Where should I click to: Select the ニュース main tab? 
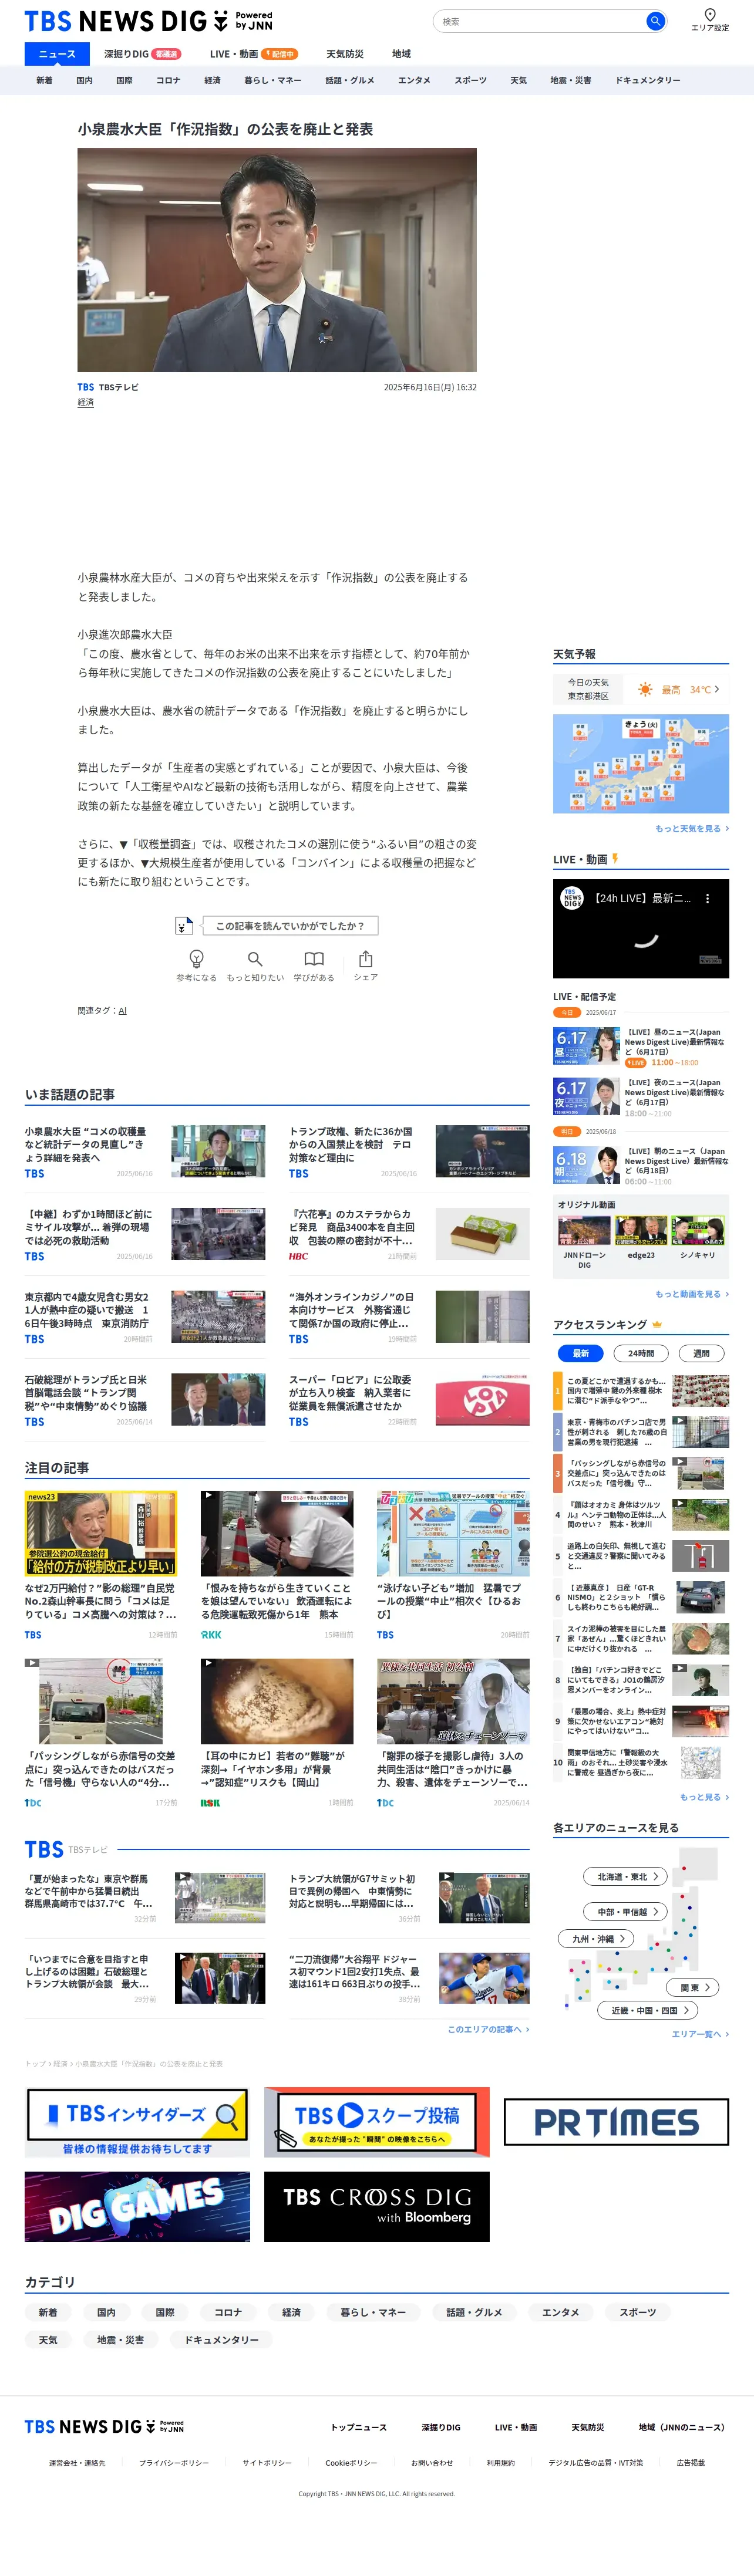click(57, 54)
